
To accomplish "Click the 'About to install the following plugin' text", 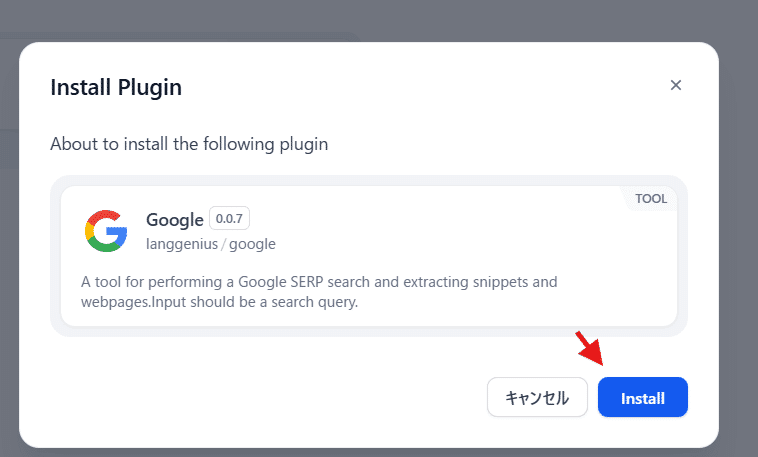I will [189, 144].
